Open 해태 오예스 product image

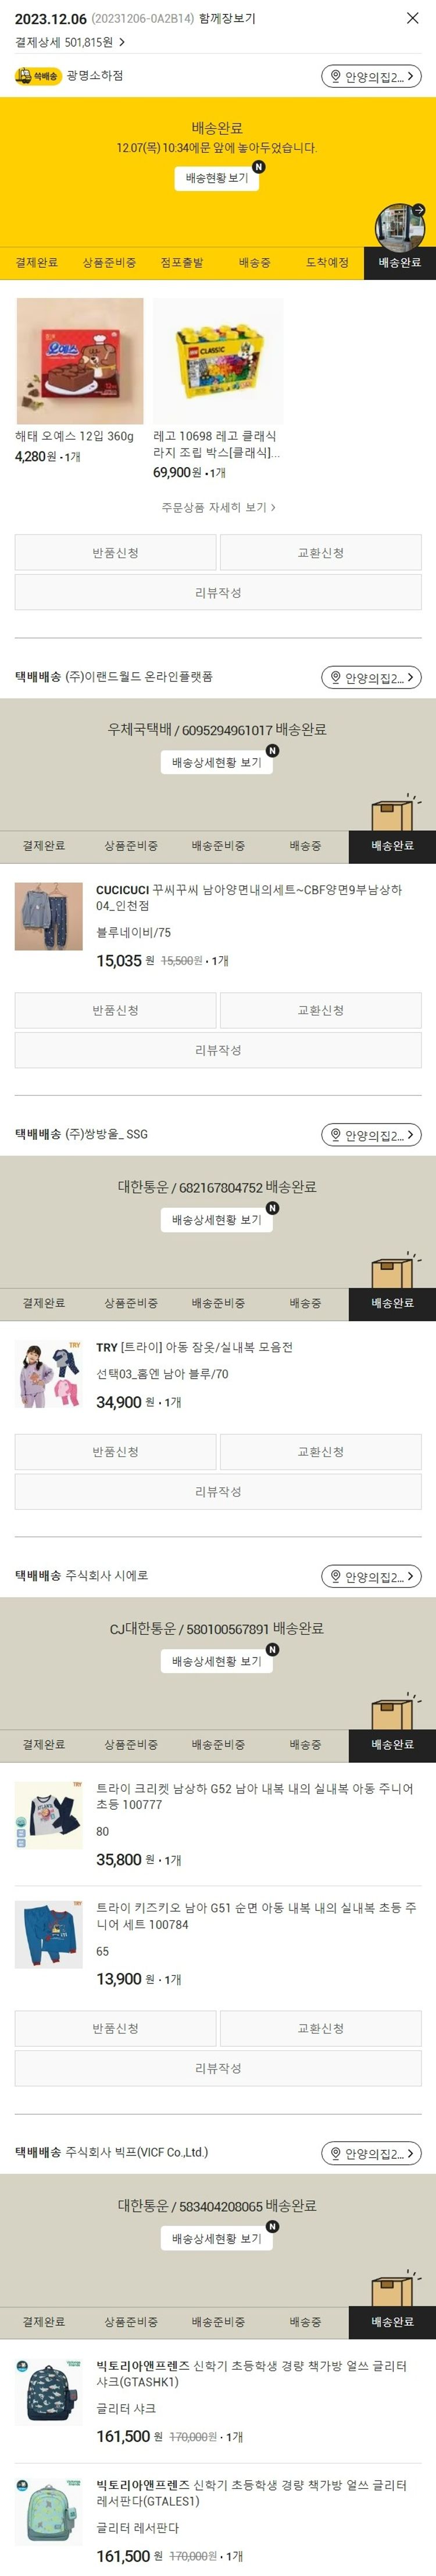80,361
